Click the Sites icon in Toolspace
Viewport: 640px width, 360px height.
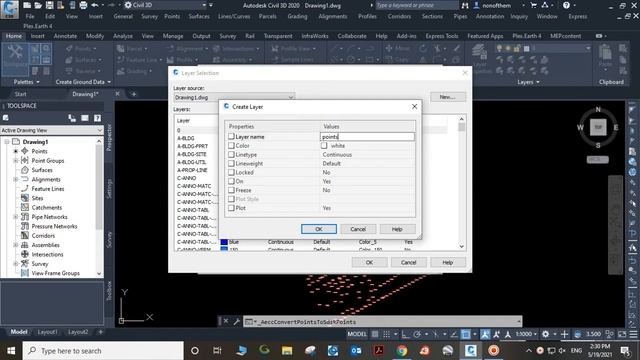tap(25, 198)
